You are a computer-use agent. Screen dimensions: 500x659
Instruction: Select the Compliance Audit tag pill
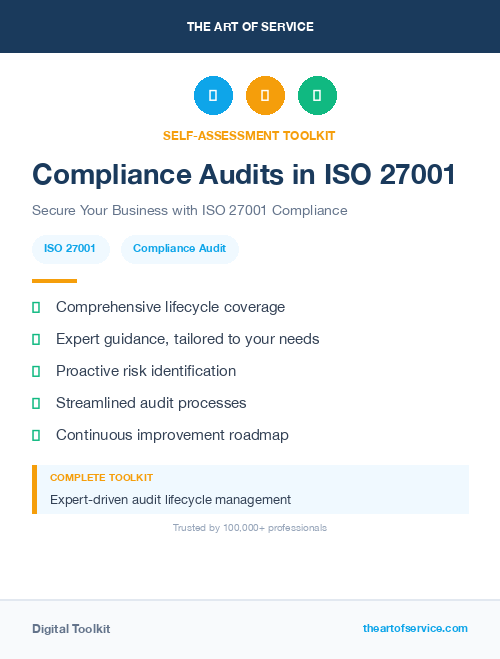point(180,249)
